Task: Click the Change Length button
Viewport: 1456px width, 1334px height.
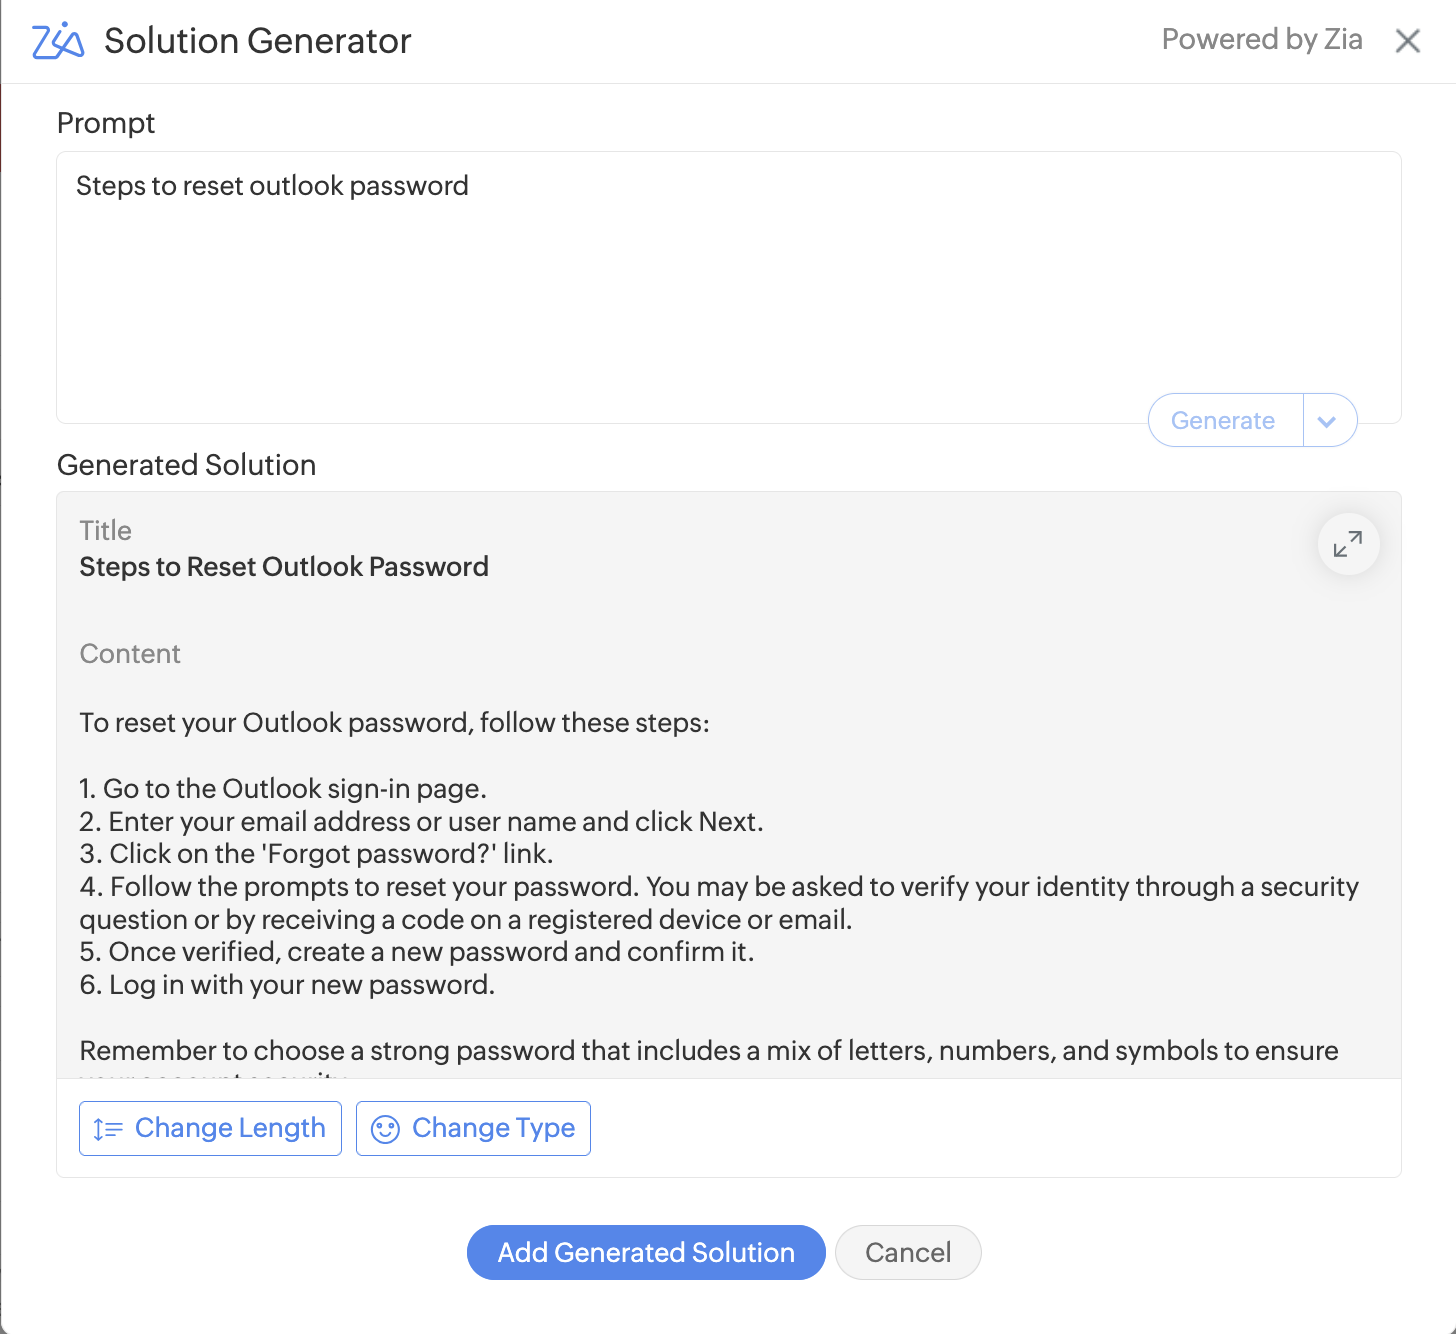Action: tap(210, 1128)
